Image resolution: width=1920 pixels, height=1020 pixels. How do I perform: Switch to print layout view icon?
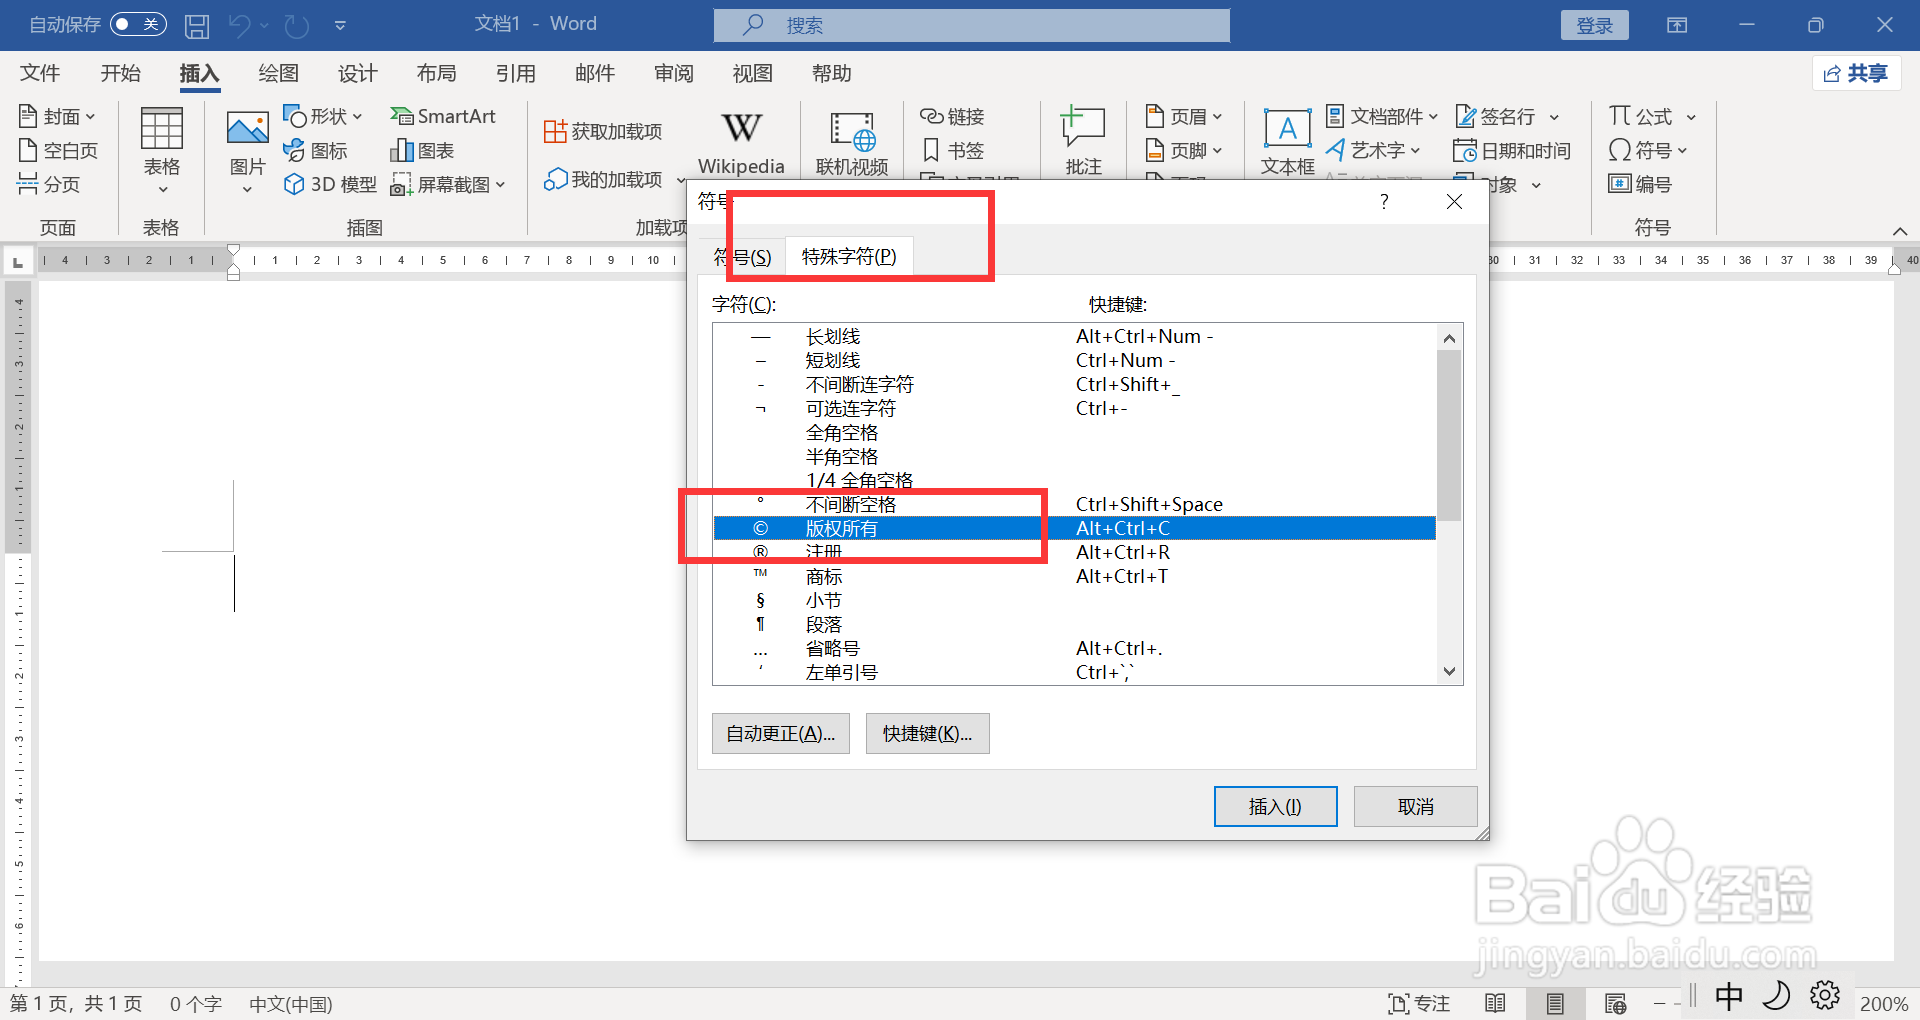[1555, 1004]
